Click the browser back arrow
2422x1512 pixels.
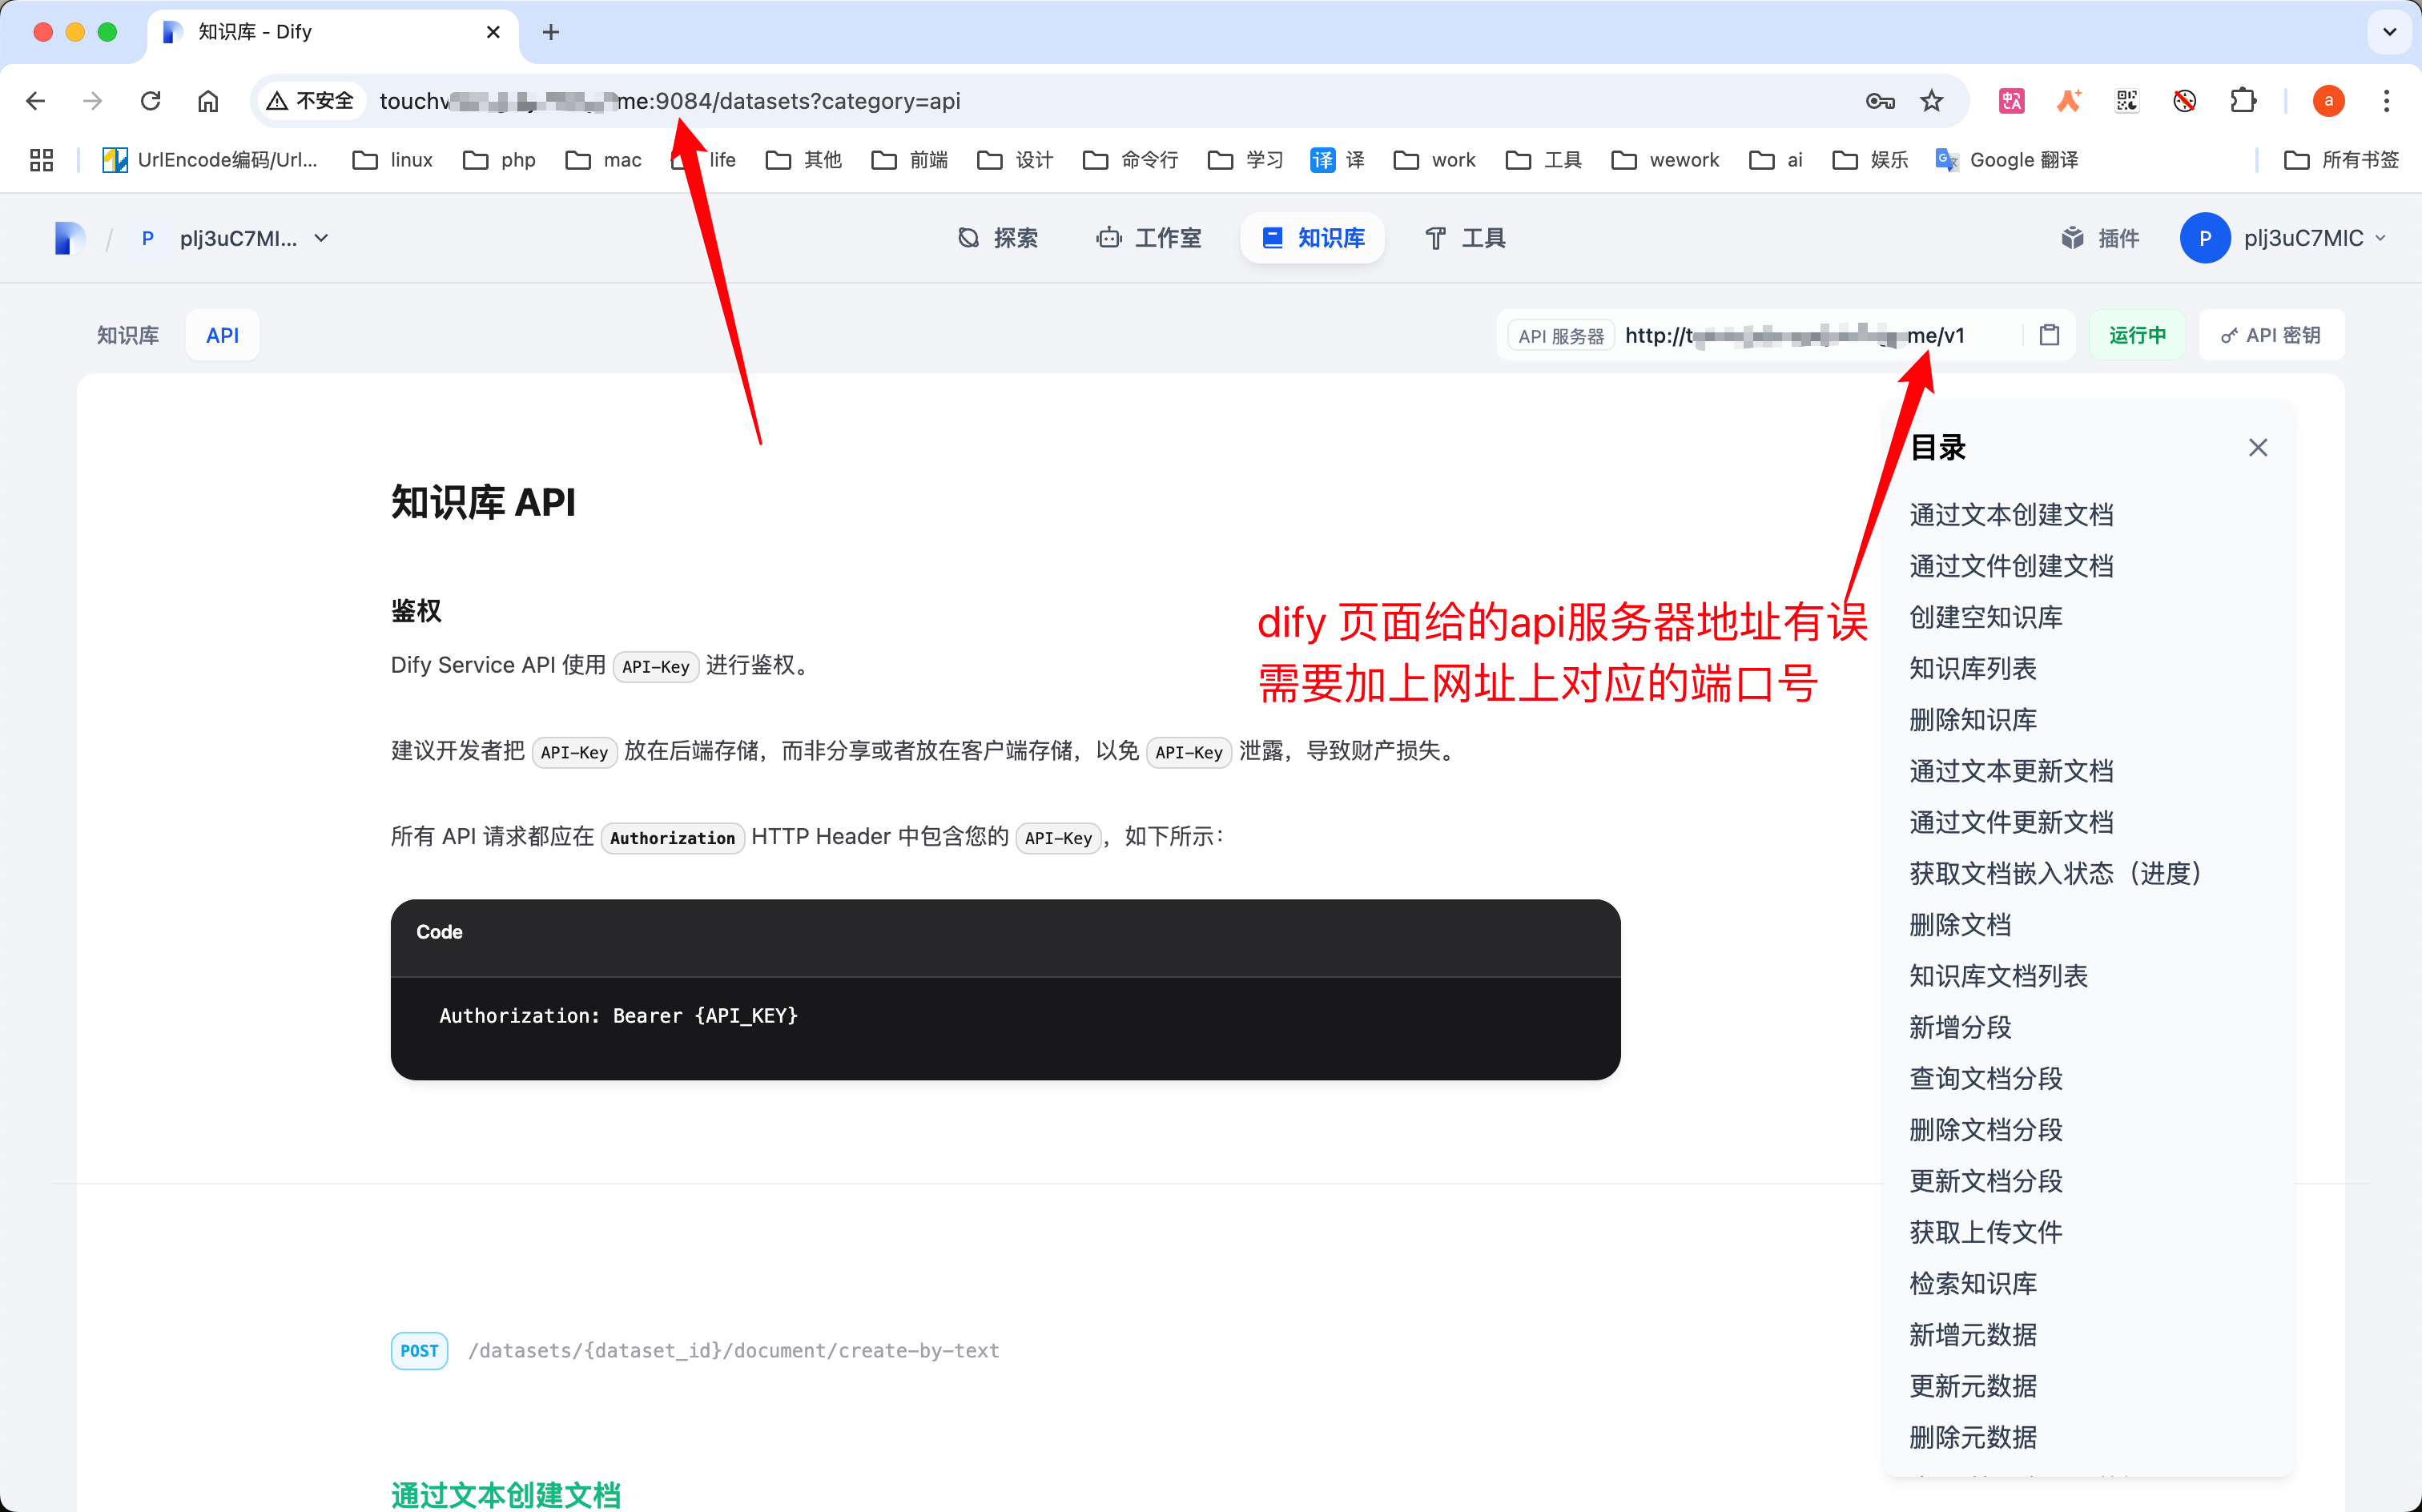tap(36, 101)
